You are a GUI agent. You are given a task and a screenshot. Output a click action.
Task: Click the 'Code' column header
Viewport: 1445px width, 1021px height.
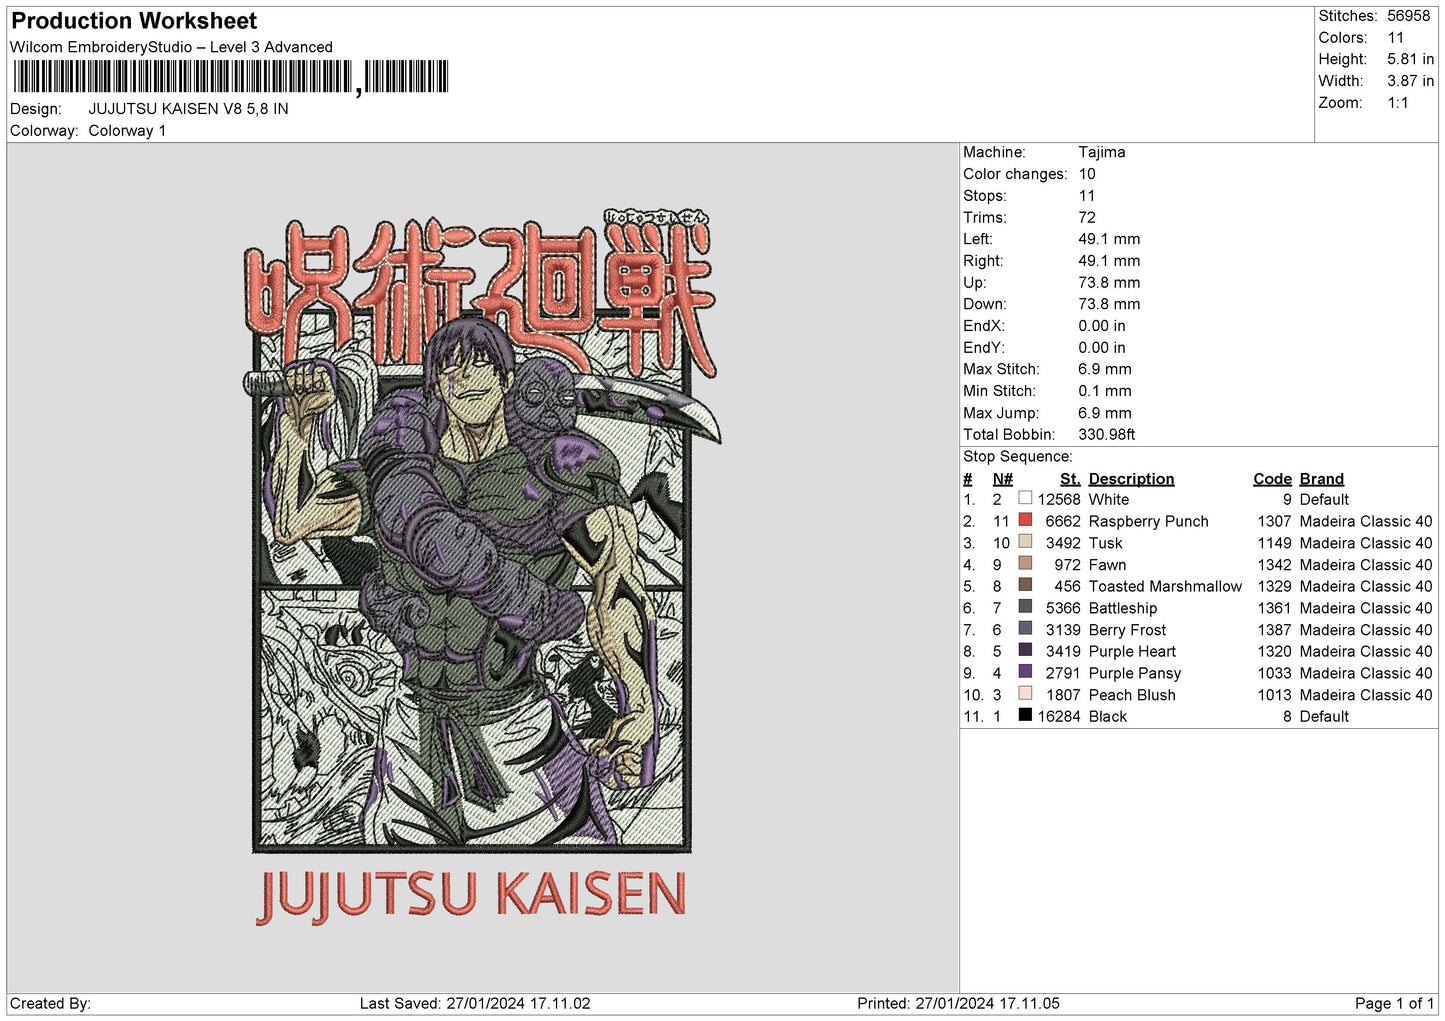coord(1272,479)
